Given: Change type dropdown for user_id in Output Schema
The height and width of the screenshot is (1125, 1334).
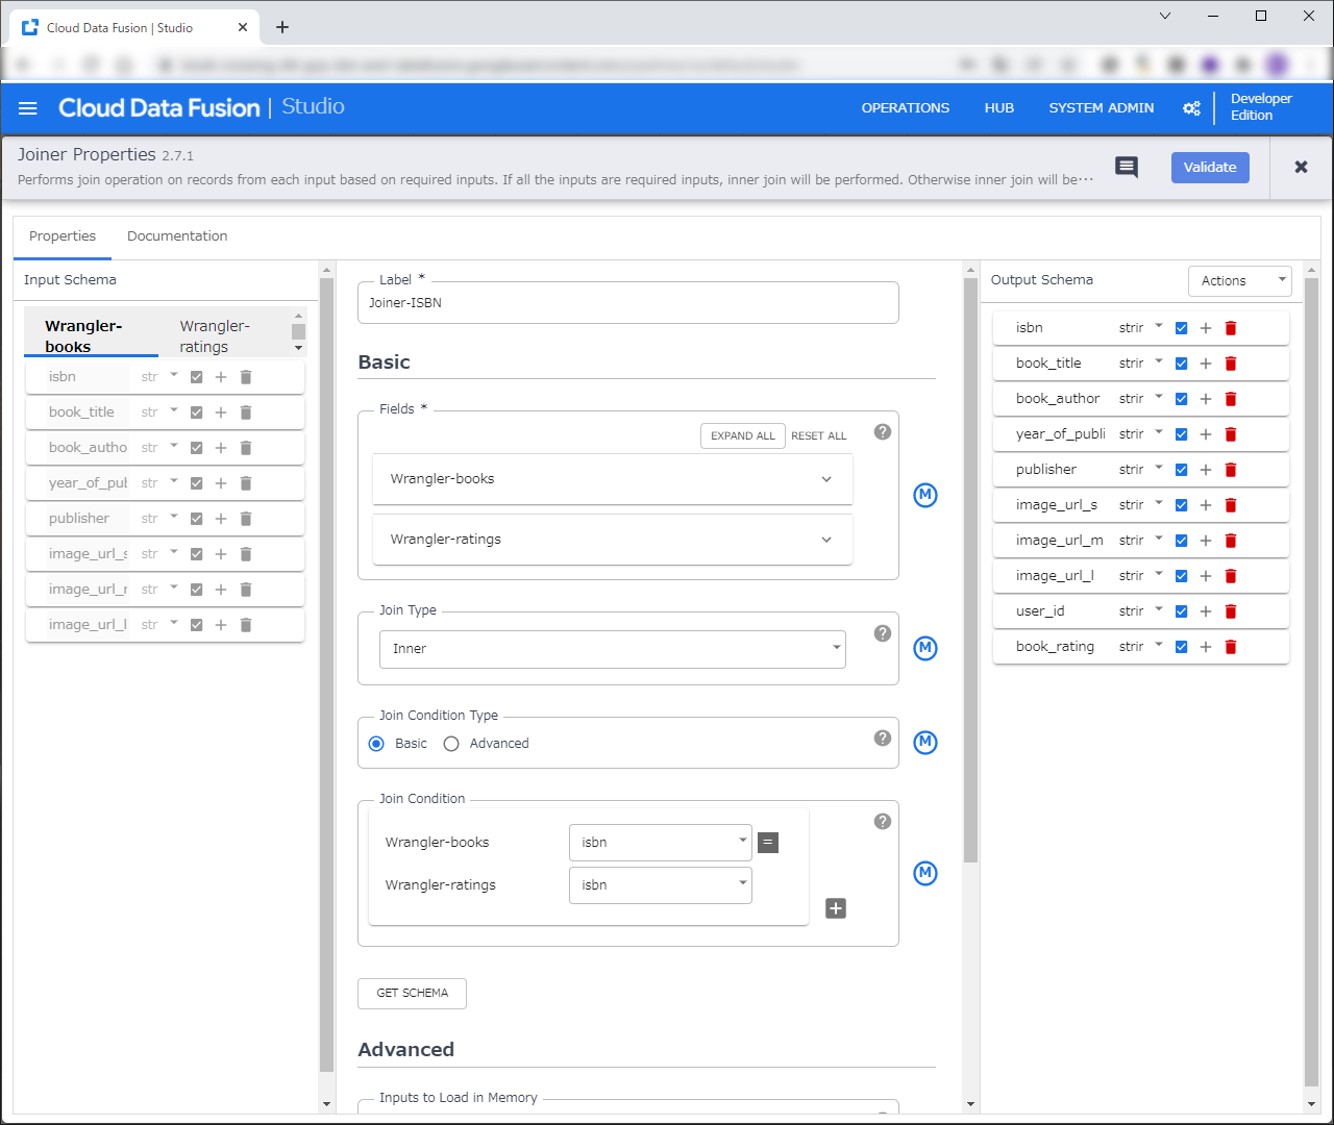Looking at the screenshot, I should pyautogui.click(x=1141, y=611).
